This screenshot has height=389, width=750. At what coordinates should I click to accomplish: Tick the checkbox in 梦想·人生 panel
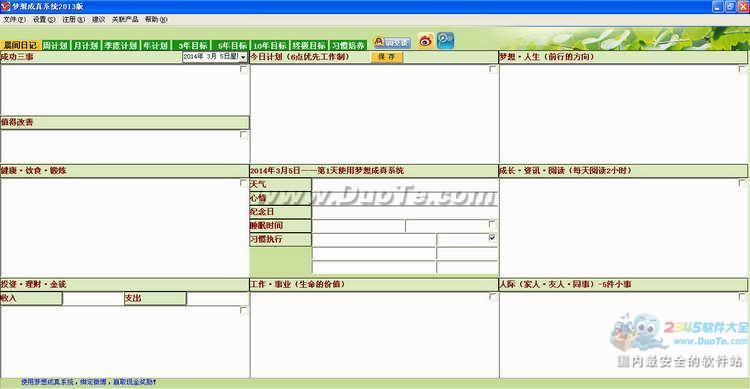tap(742, 69)
